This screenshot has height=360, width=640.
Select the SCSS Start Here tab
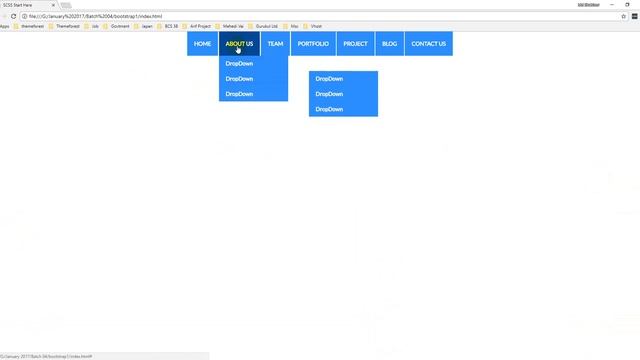(28, 5)
